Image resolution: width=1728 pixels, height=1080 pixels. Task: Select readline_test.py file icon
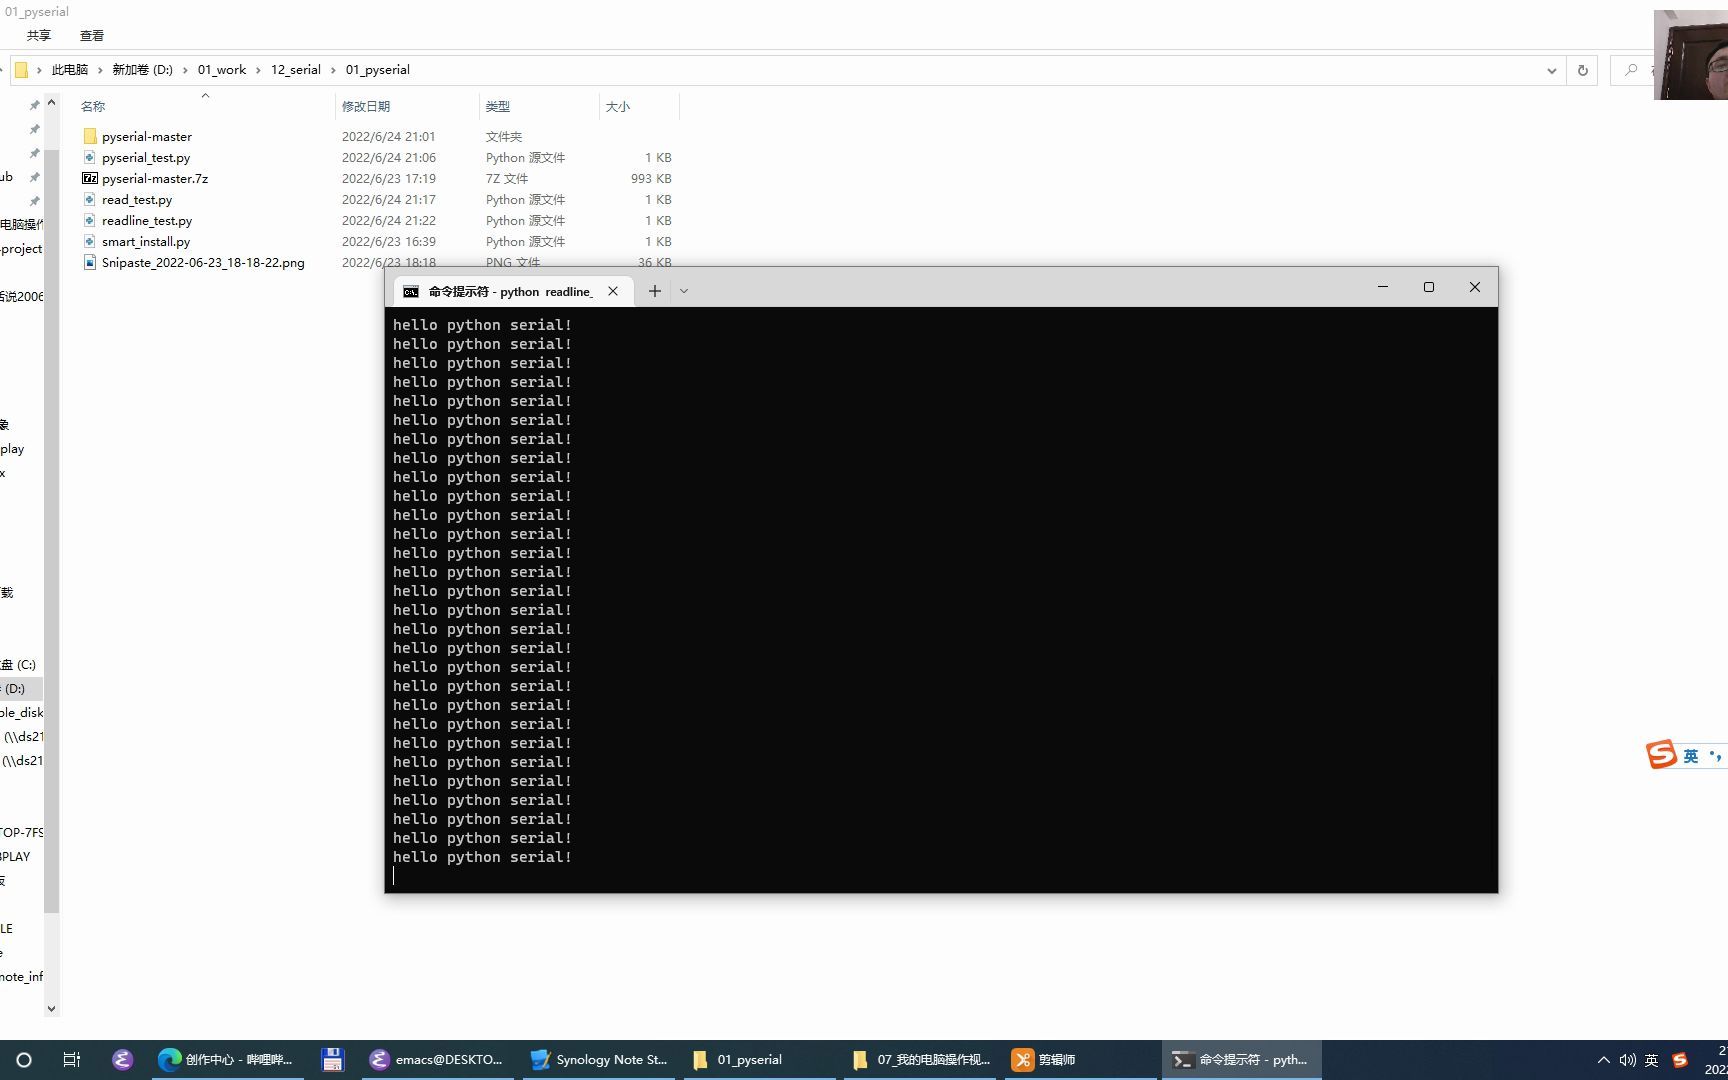coord(90,220)
